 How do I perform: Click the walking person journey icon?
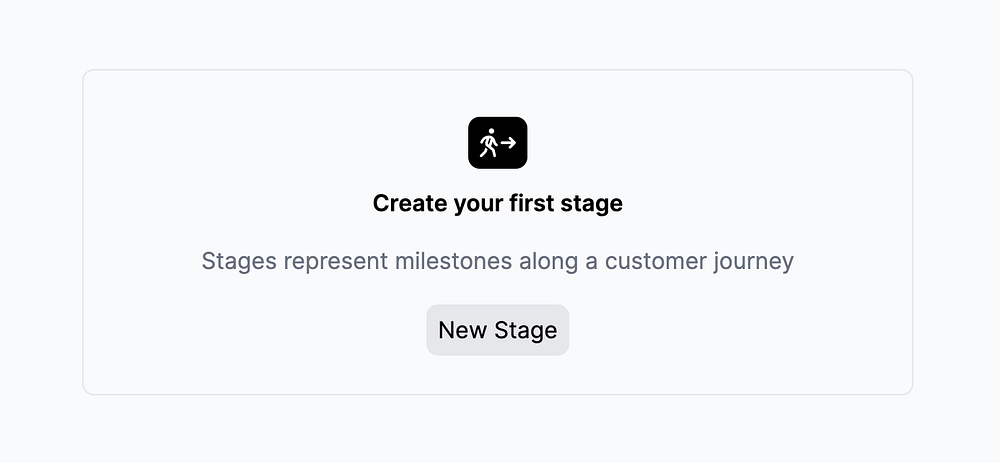point(497,143)
